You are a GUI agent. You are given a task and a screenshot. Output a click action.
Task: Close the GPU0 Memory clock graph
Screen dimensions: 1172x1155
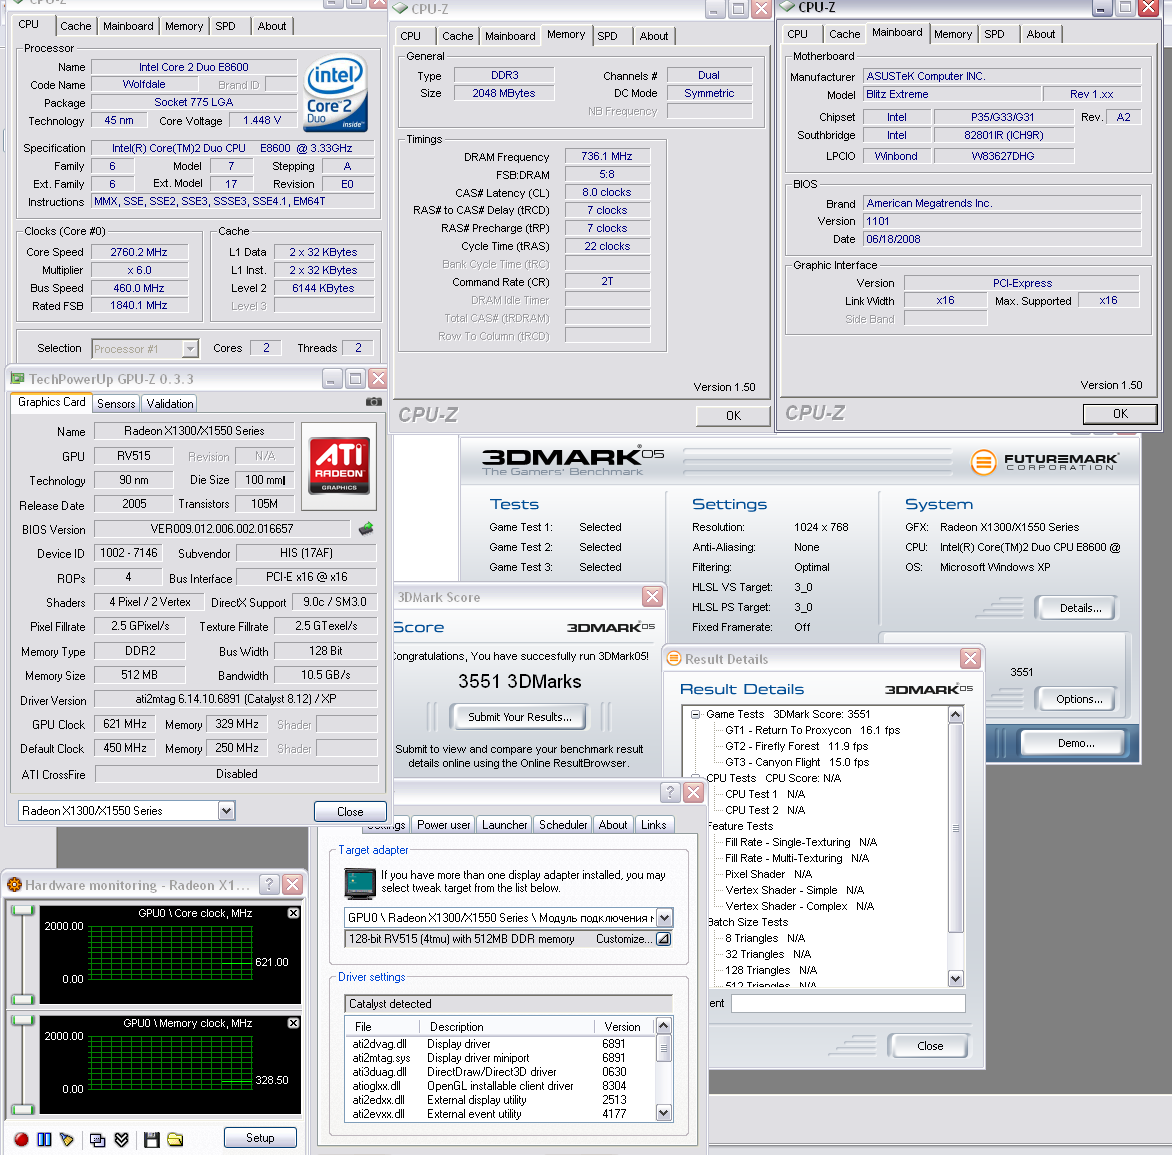[294, 1023]
